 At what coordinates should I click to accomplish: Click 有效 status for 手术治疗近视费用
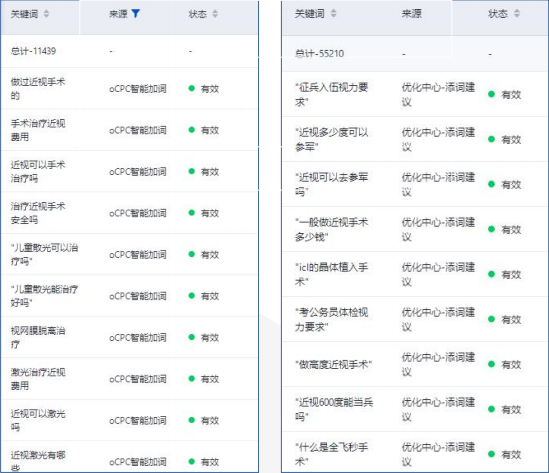[x=210, y=130]
